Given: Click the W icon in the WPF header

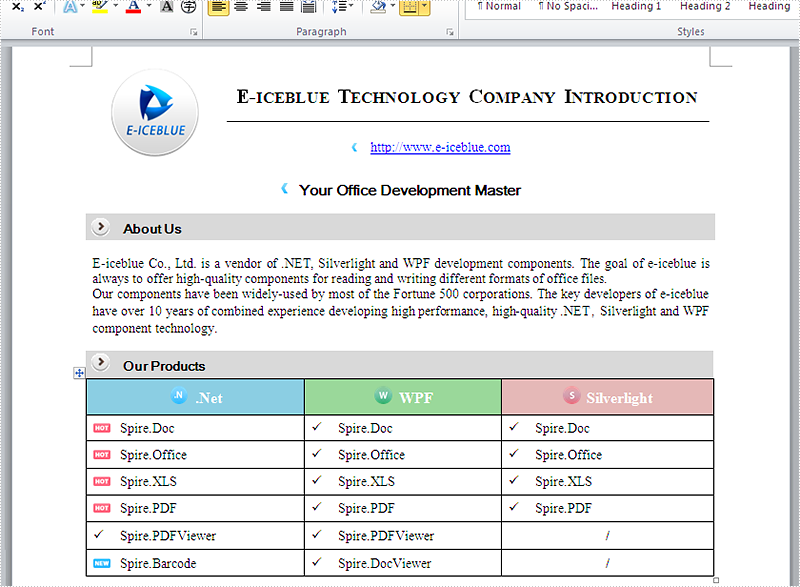Looking at the screenshot, I should pos(383,395).
